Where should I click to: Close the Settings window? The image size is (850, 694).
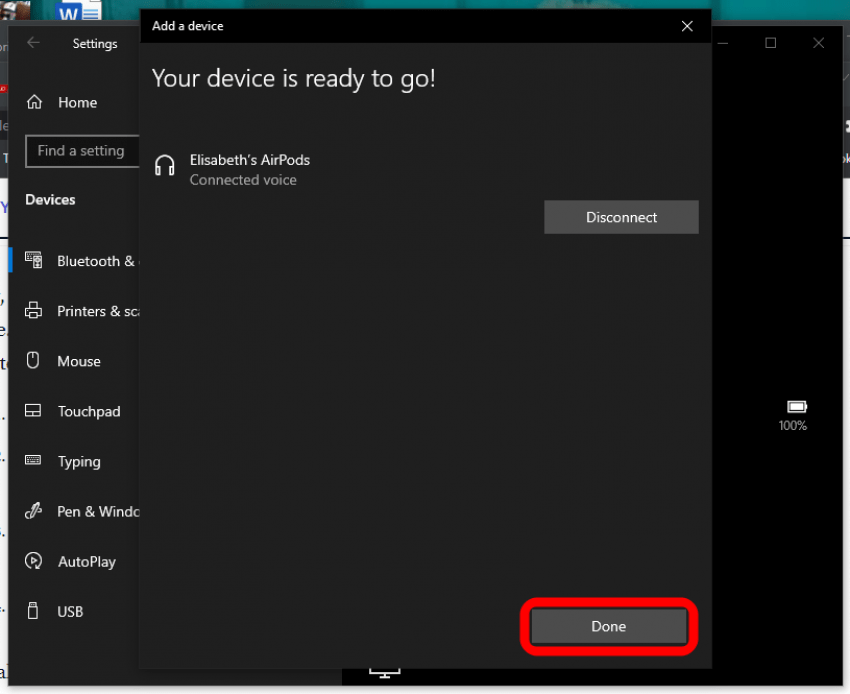coord(819,43)
